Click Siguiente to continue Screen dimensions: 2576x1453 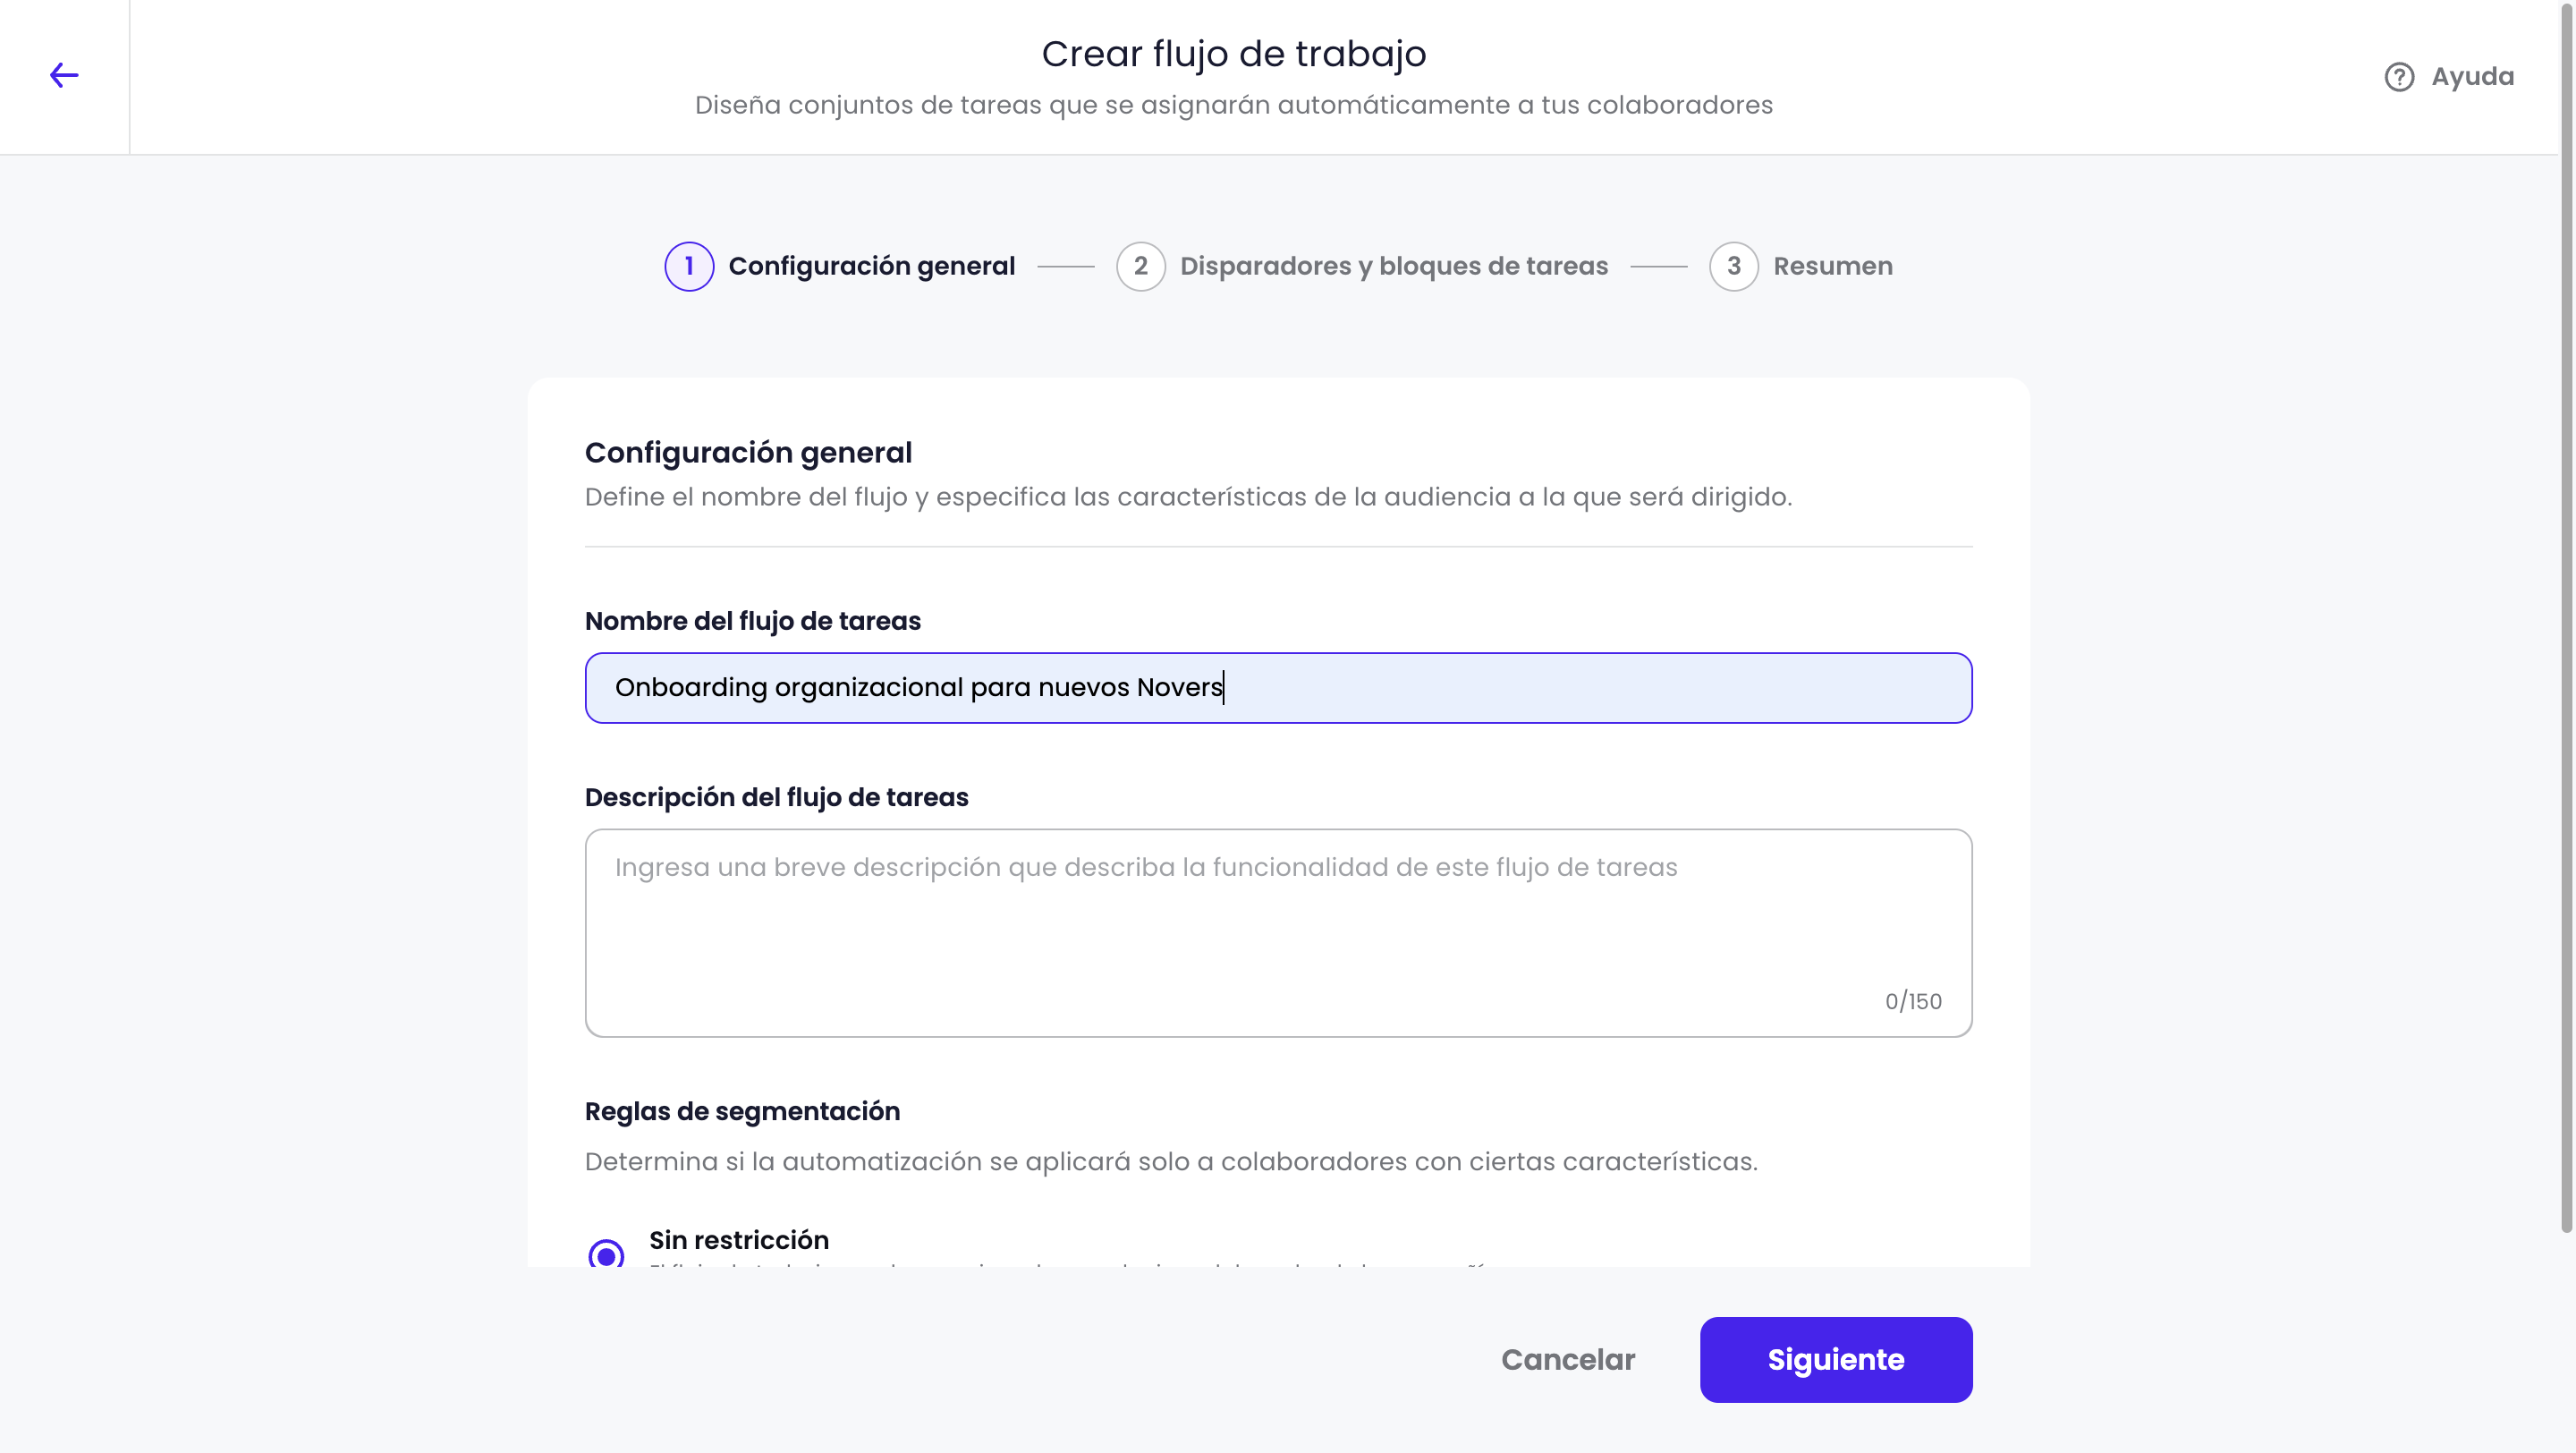pos(1836,1360)
